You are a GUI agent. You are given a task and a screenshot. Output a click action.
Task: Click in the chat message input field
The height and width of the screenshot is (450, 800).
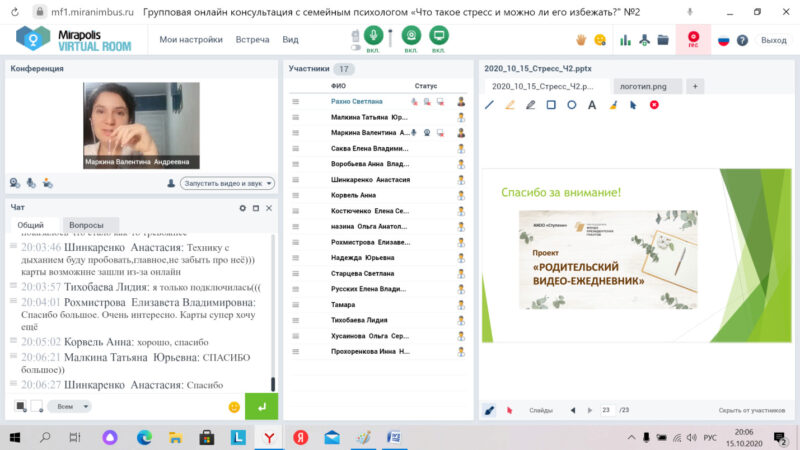click(x=158, y=406)
